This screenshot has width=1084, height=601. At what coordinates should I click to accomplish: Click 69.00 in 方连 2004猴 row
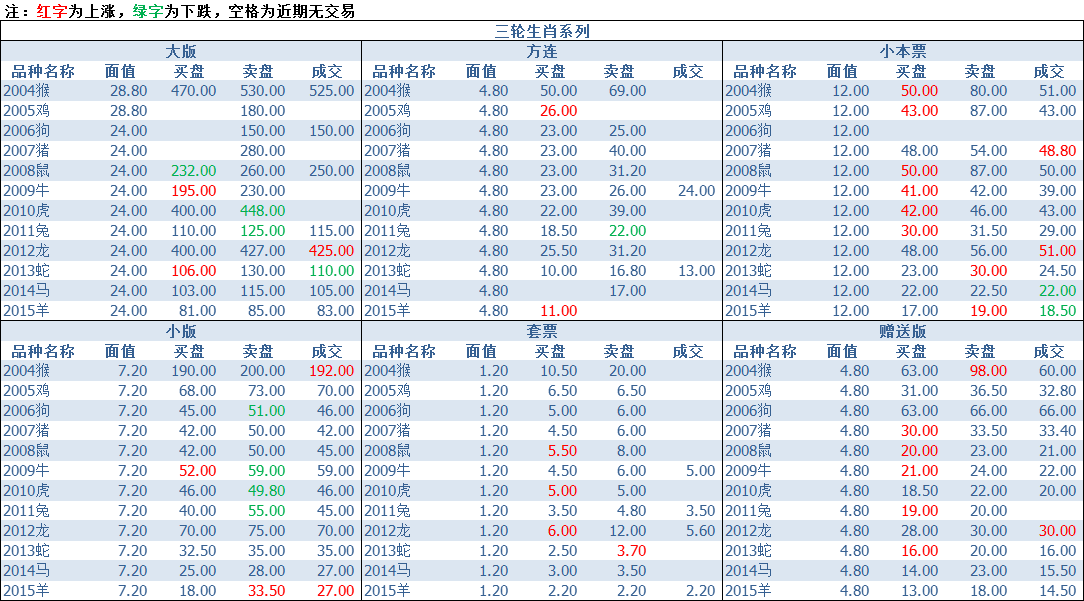628,91
